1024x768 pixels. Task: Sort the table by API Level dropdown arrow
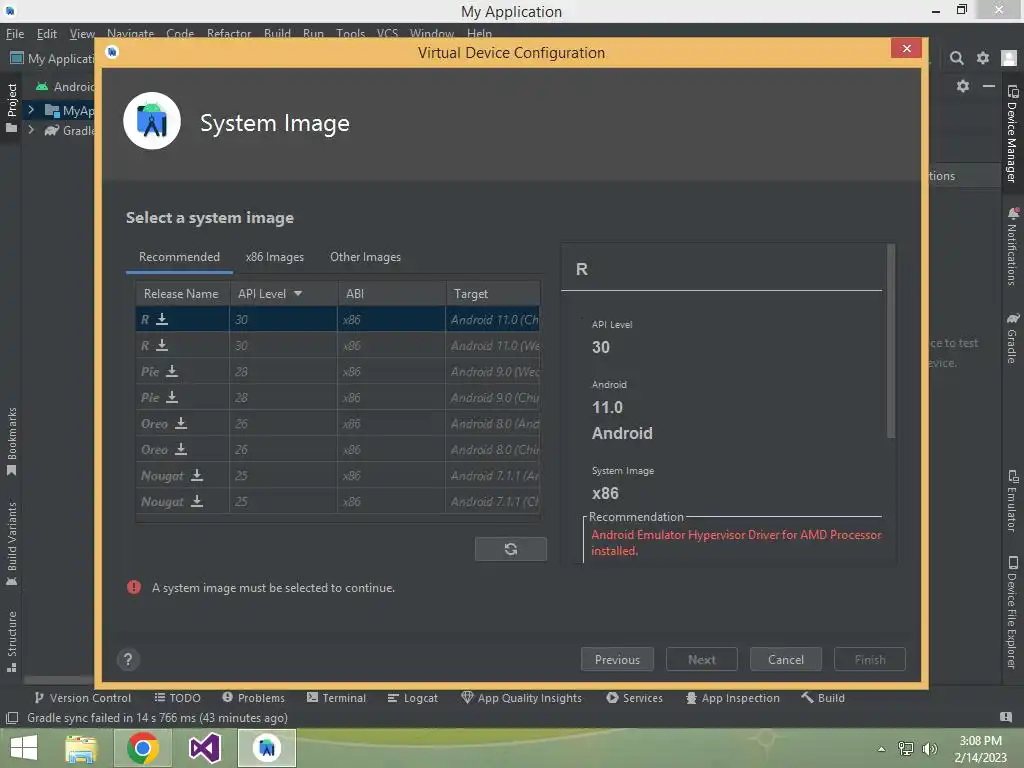(x=298, y=294)
